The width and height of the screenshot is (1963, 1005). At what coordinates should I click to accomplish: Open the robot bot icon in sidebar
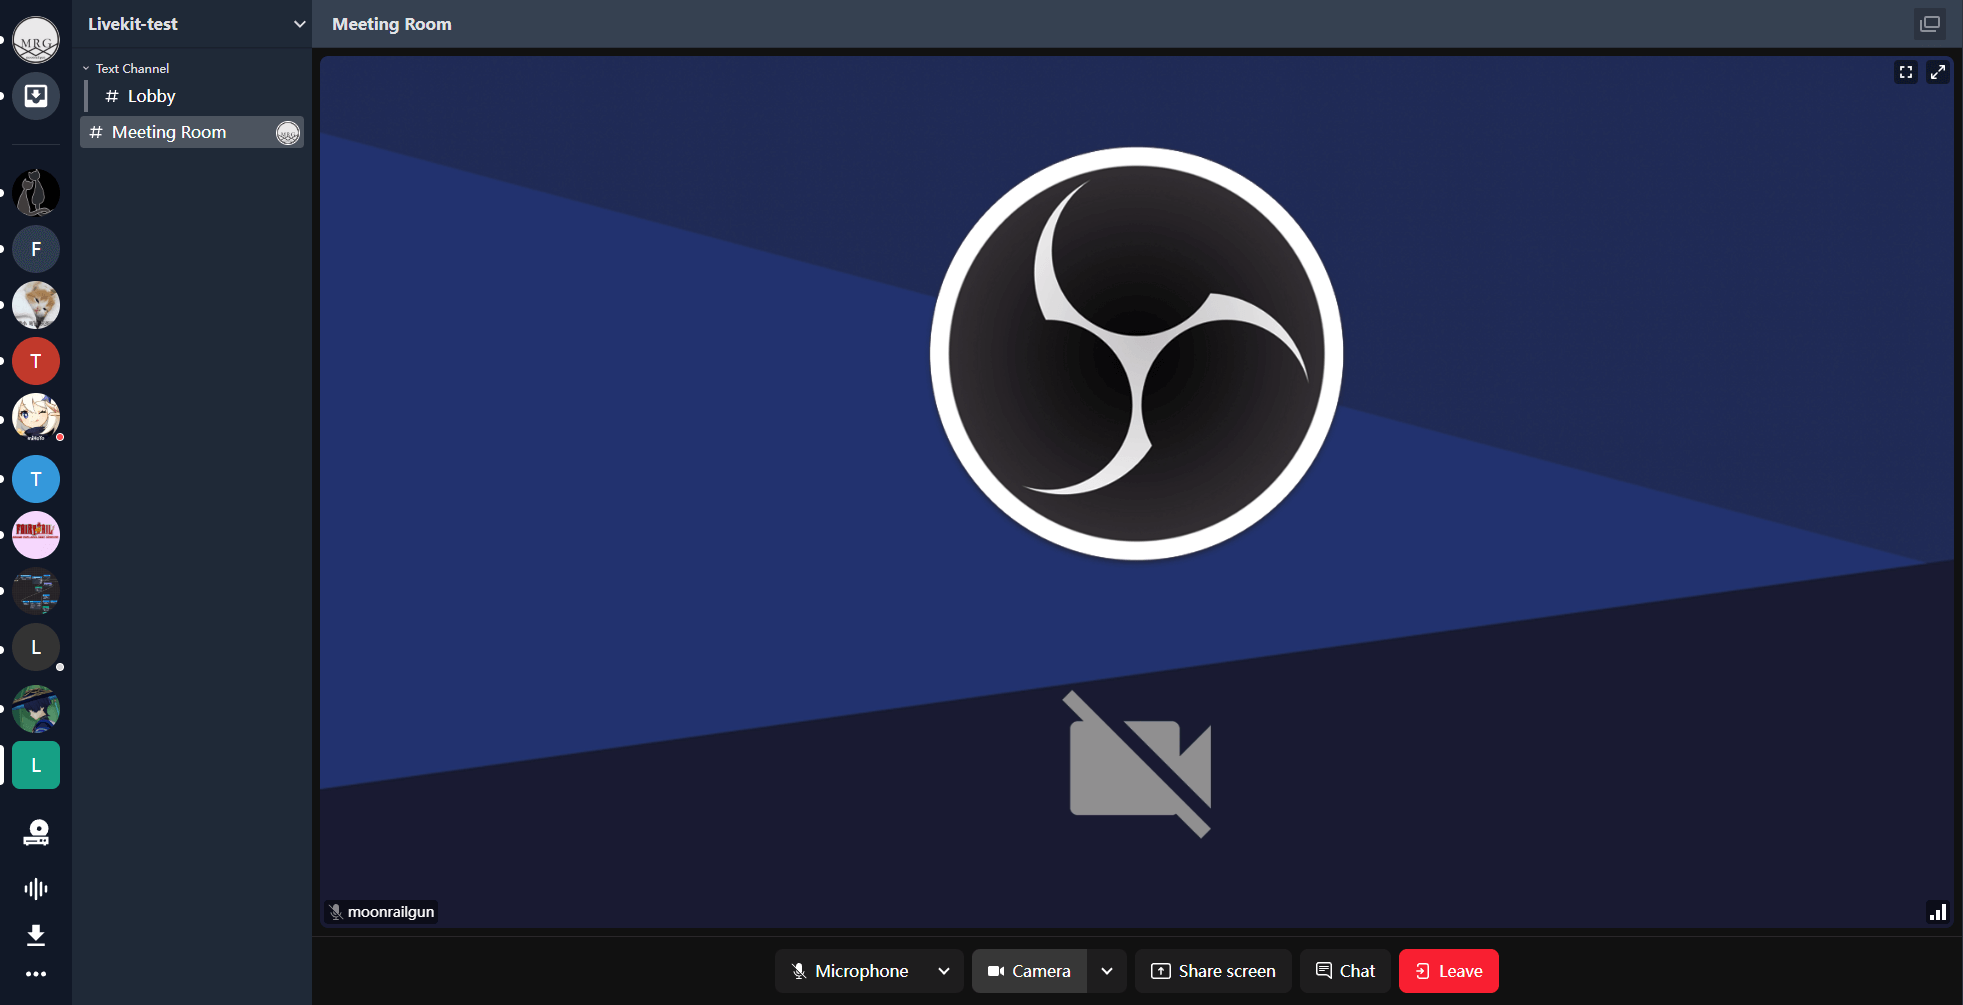point(36,833)
